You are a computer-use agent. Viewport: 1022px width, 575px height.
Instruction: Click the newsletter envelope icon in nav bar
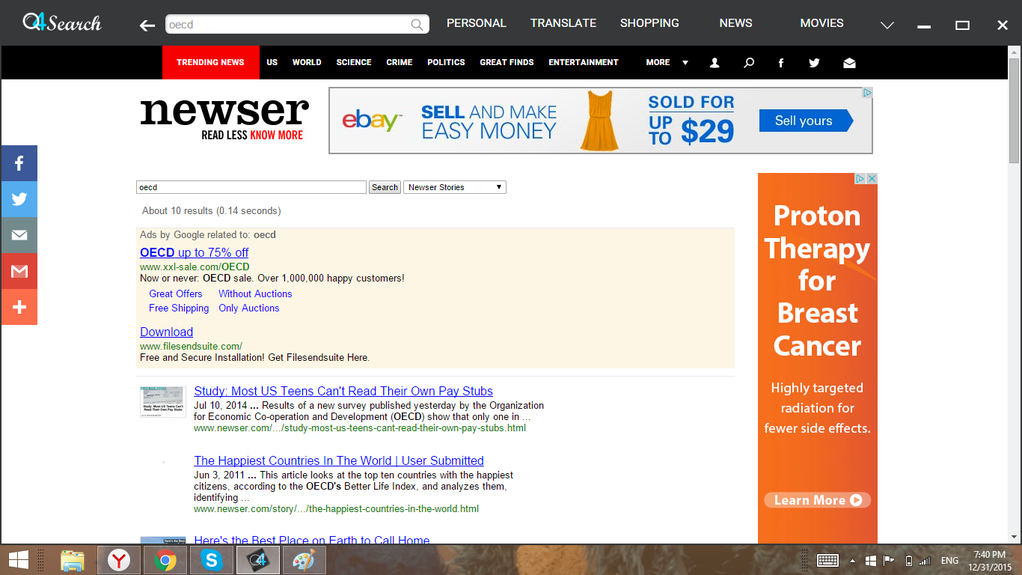(849, 63)
